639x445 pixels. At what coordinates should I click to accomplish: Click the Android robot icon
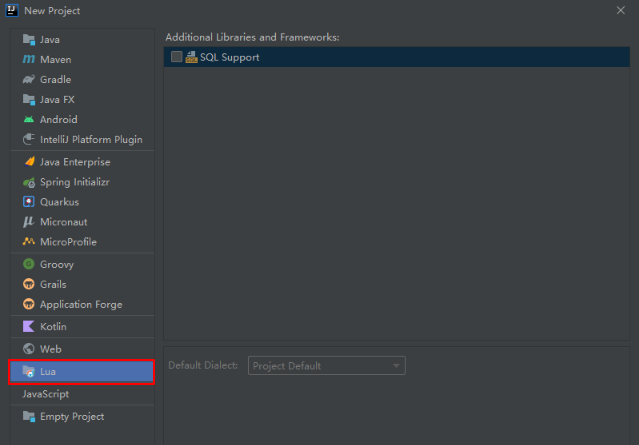[x=29, y=119]
